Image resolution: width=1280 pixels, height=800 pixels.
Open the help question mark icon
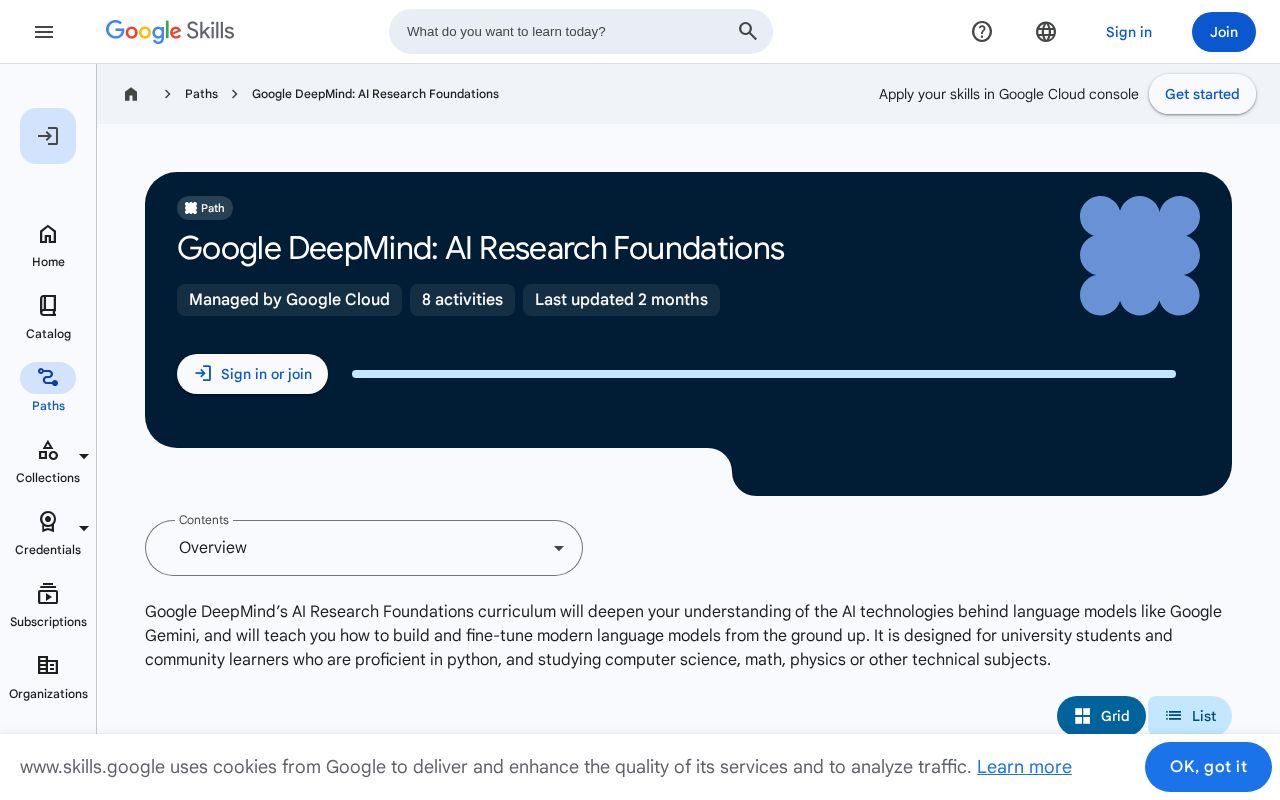(x=982, y=32)
